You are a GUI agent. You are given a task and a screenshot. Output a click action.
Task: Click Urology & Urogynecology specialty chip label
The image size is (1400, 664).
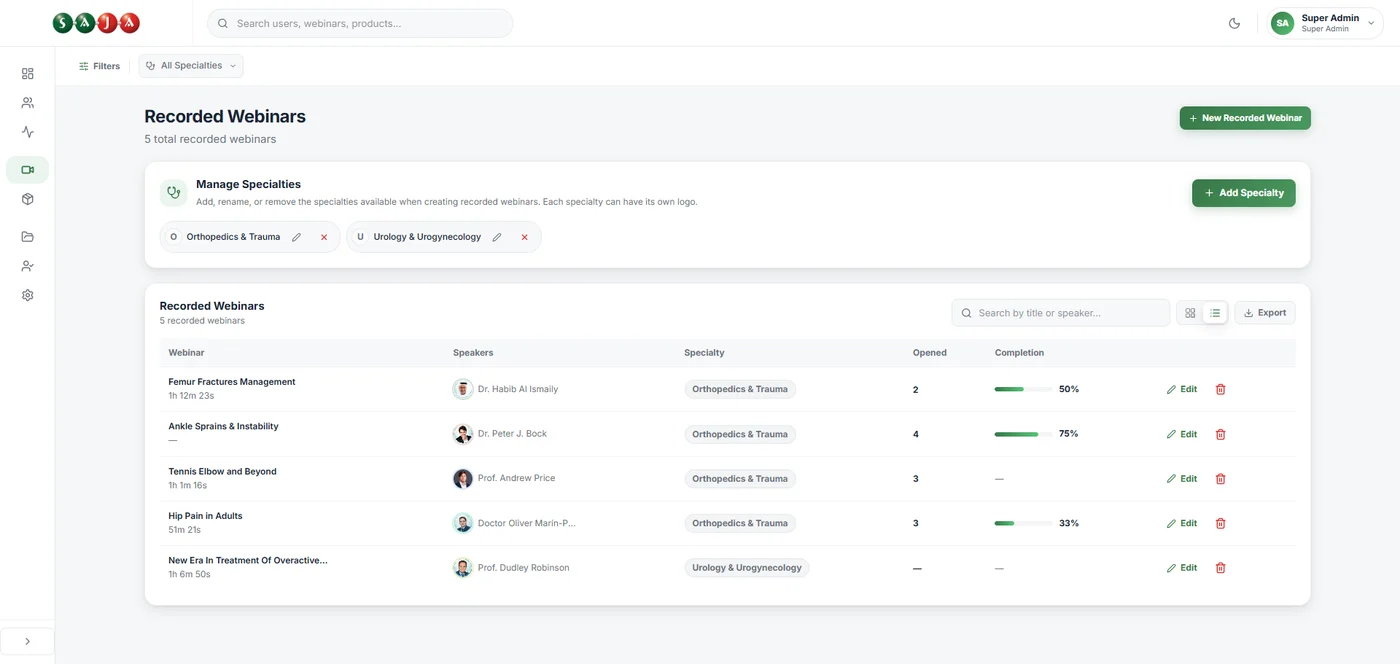coord(427,237)
